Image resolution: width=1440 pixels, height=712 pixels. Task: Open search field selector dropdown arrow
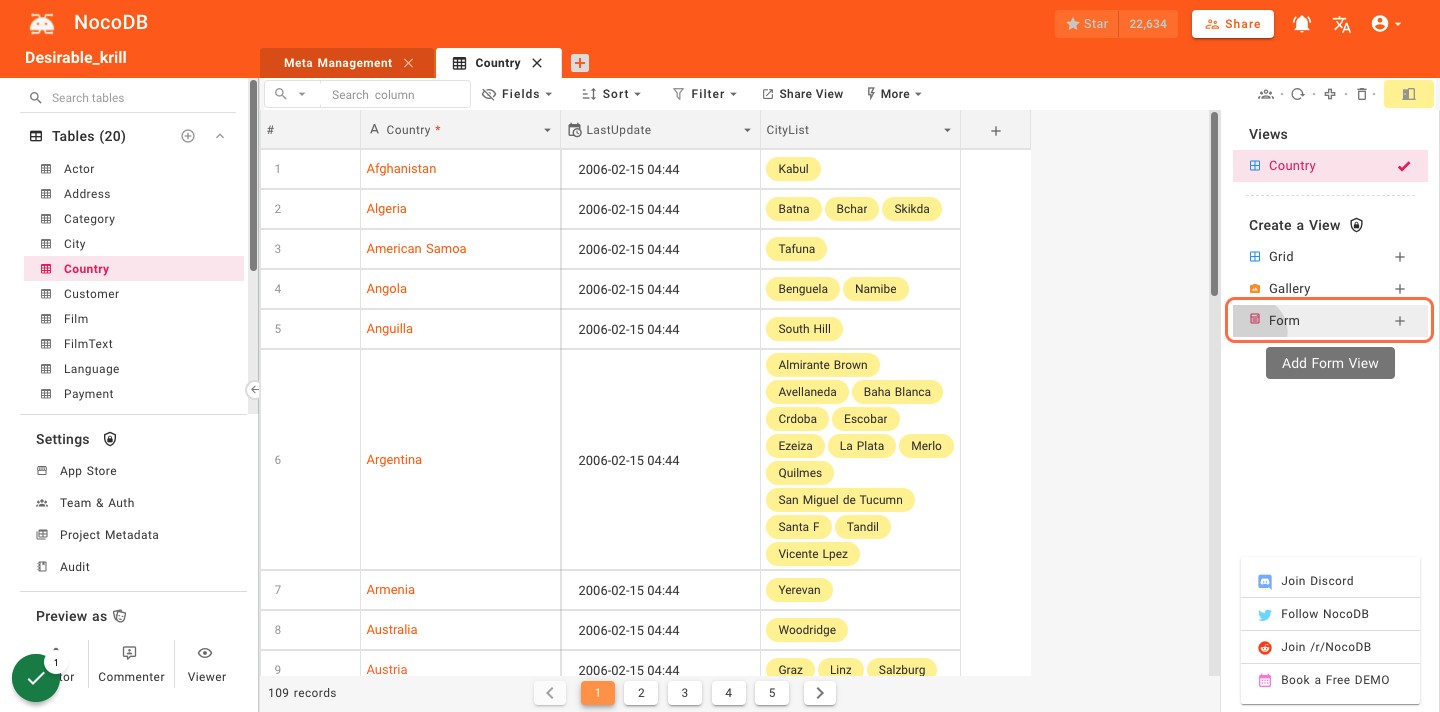(x=302, y=94)
